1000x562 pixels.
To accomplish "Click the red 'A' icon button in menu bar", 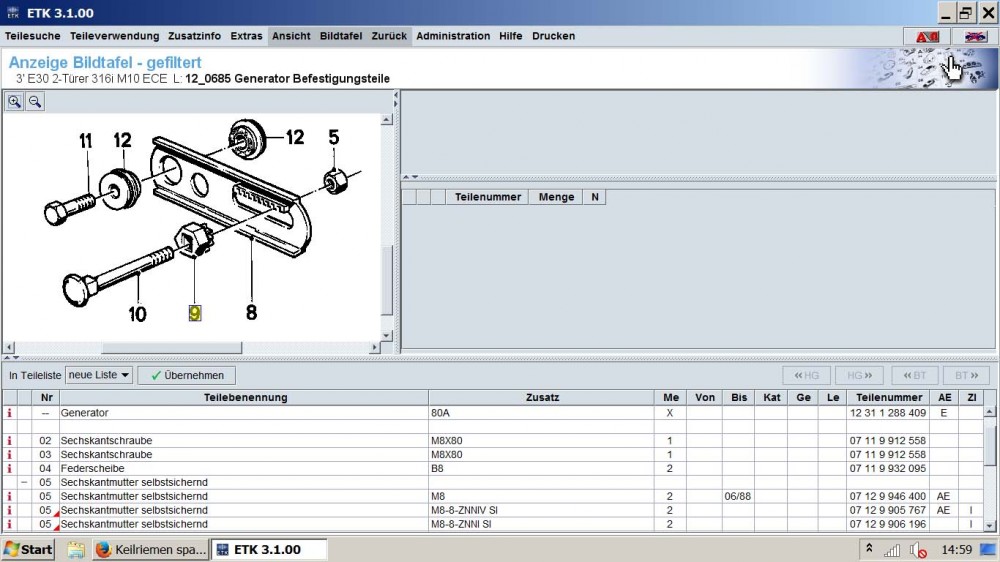I will 927,36.
